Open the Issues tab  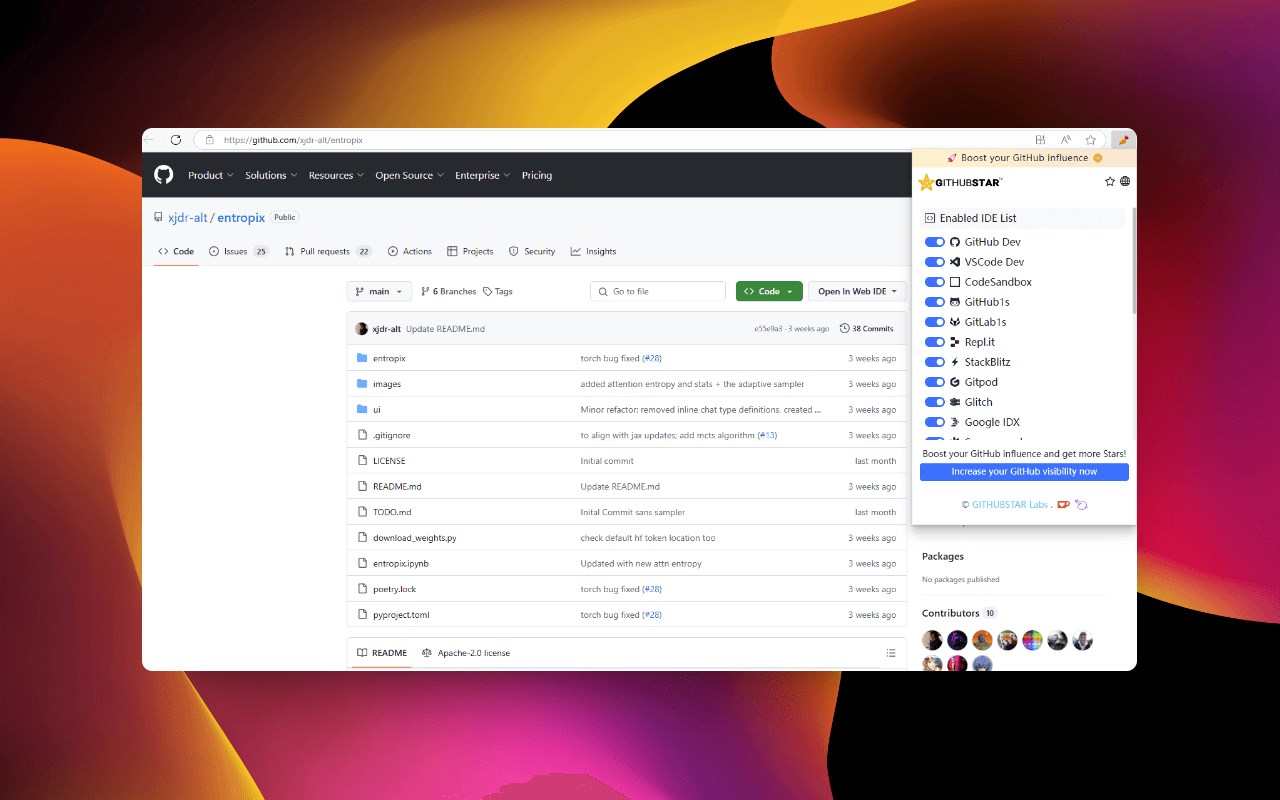pyautogui.click(x=239, y=251)
